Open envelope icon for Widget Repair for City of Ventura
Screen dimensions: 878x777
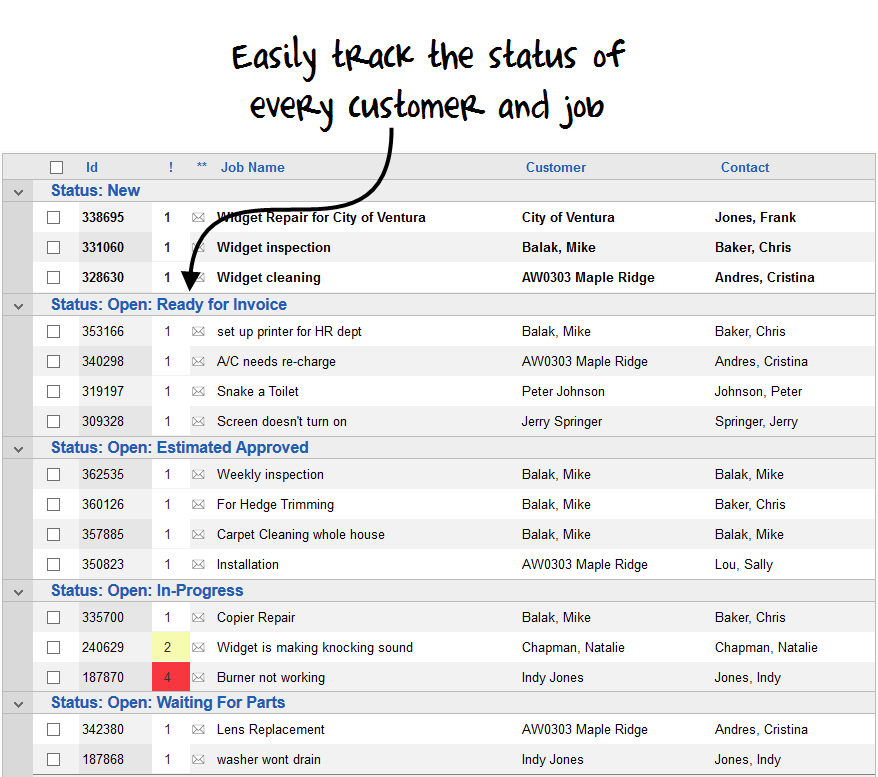point(198,217)
